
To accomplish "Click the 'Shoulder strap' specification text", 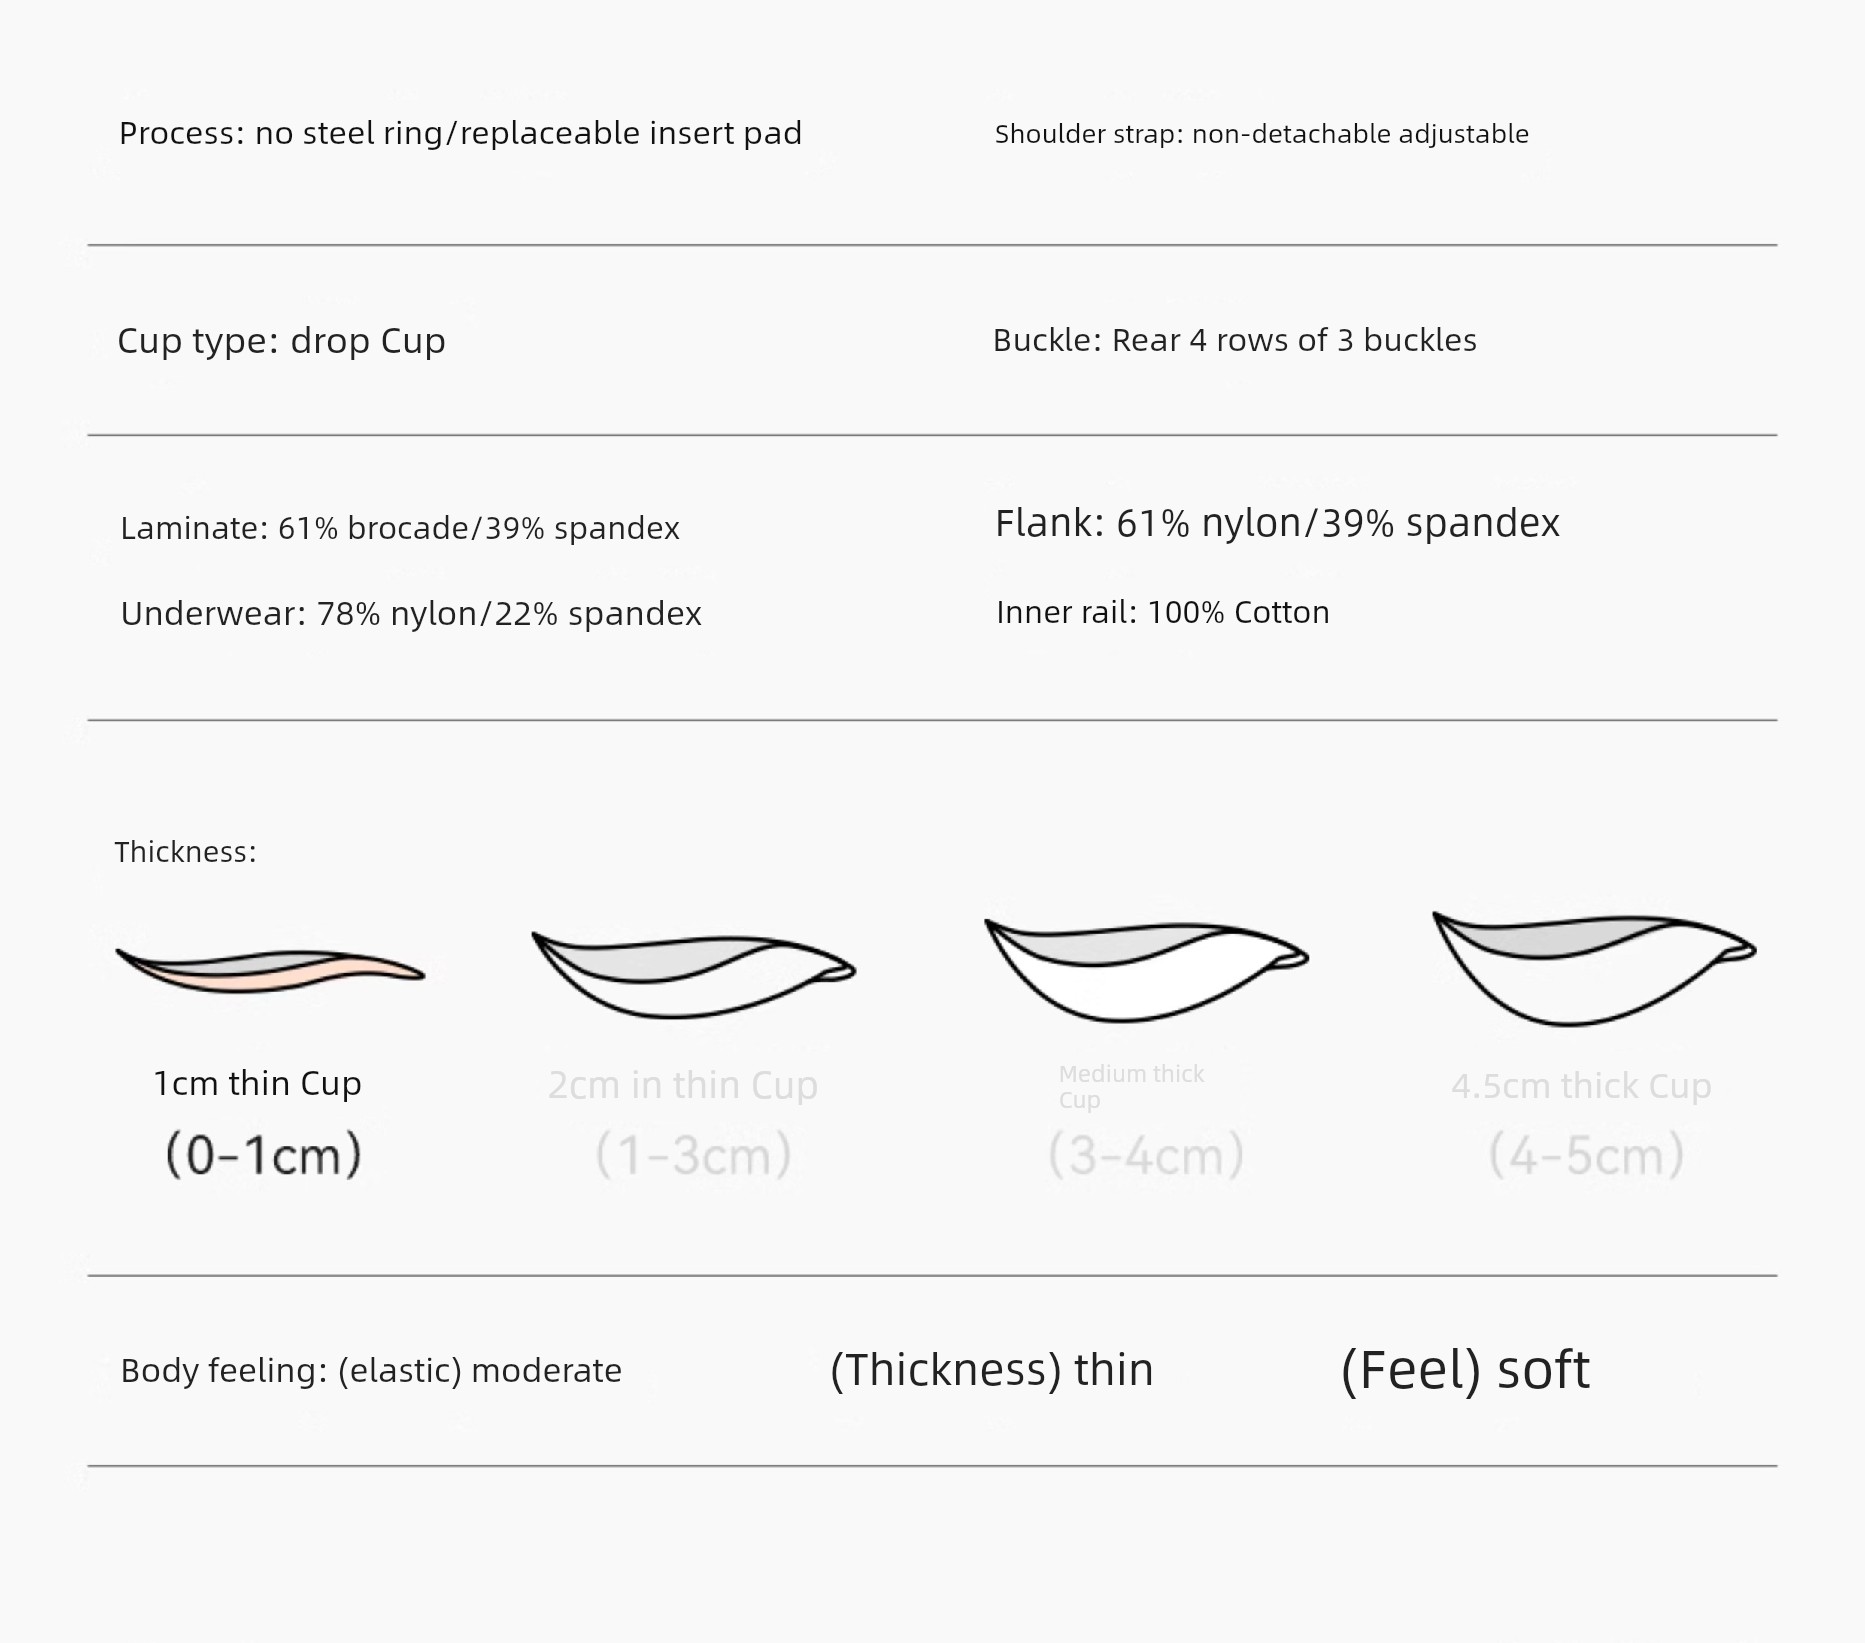I will [1261, 134].
